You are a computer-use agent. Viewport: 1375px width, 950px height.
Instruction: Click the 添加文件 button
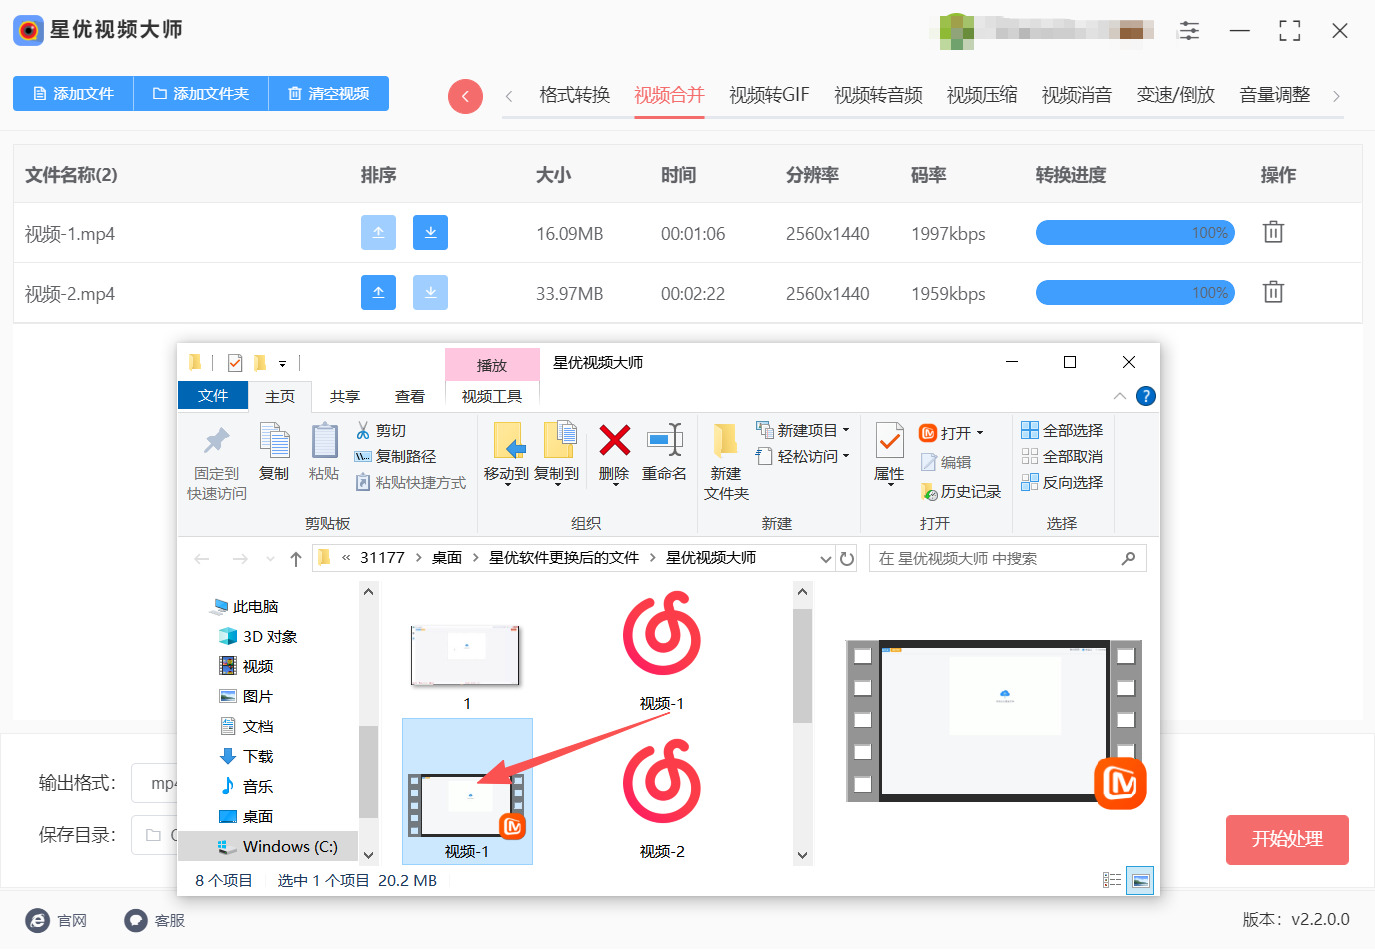coord(73,93)
